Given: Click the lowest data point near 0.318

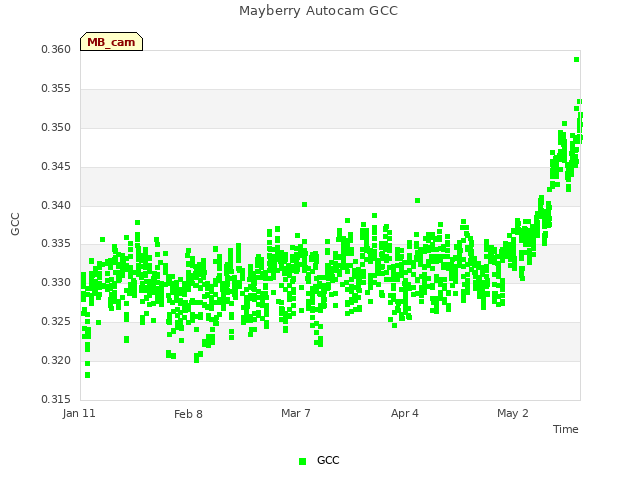Looking at the screenshot, I should pos(87,375).
